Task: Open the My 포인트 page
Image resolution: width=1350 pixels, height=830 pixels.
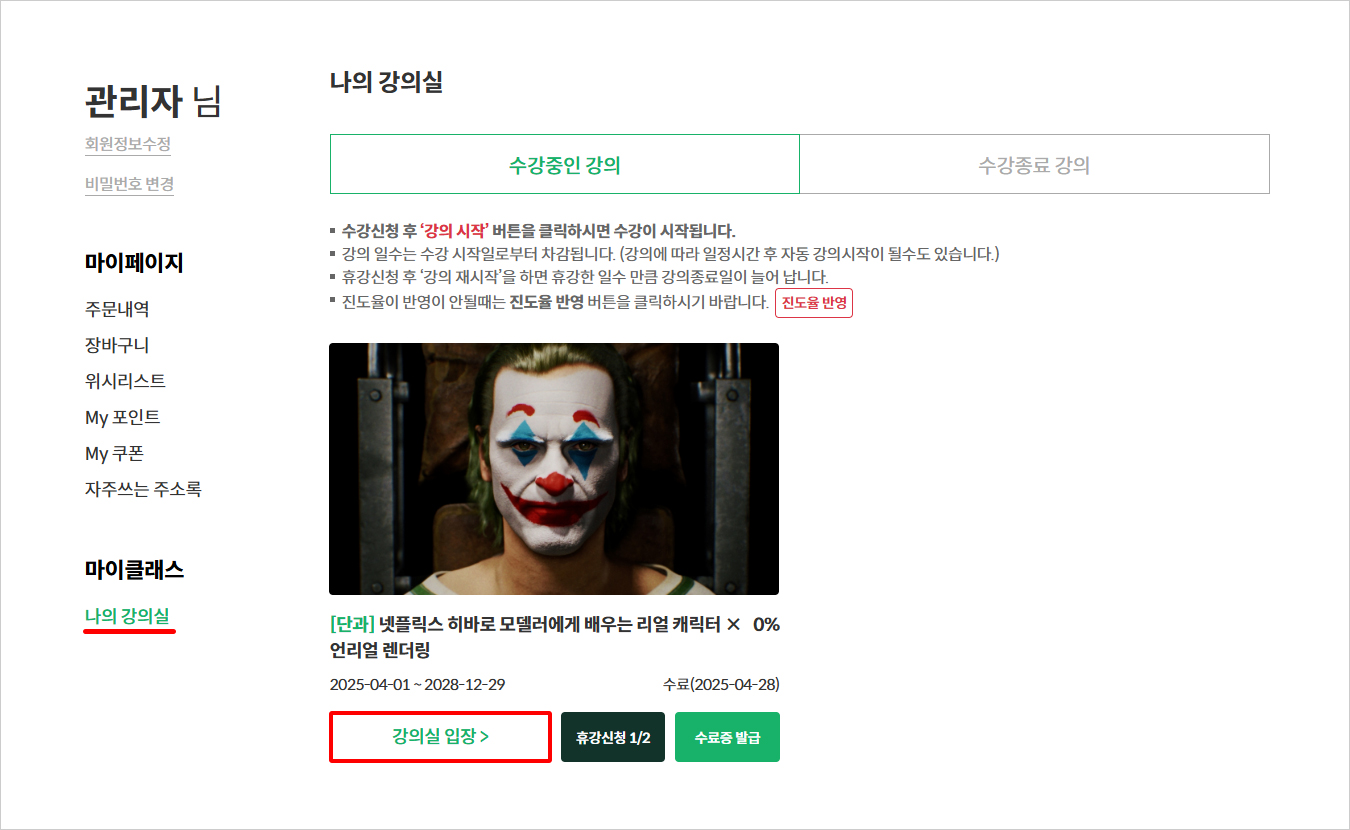Action: pos(122,417)
